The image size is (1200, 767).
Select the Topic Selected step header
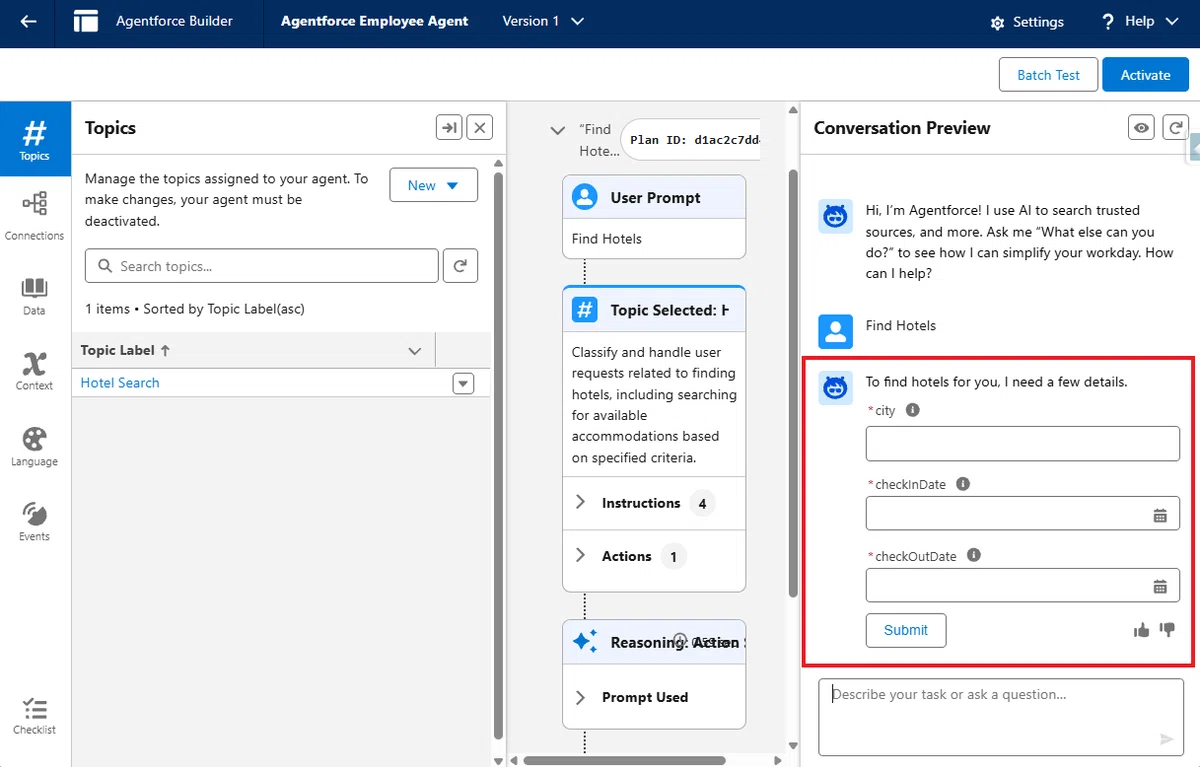pyautogui.click(x=654, y=310)
